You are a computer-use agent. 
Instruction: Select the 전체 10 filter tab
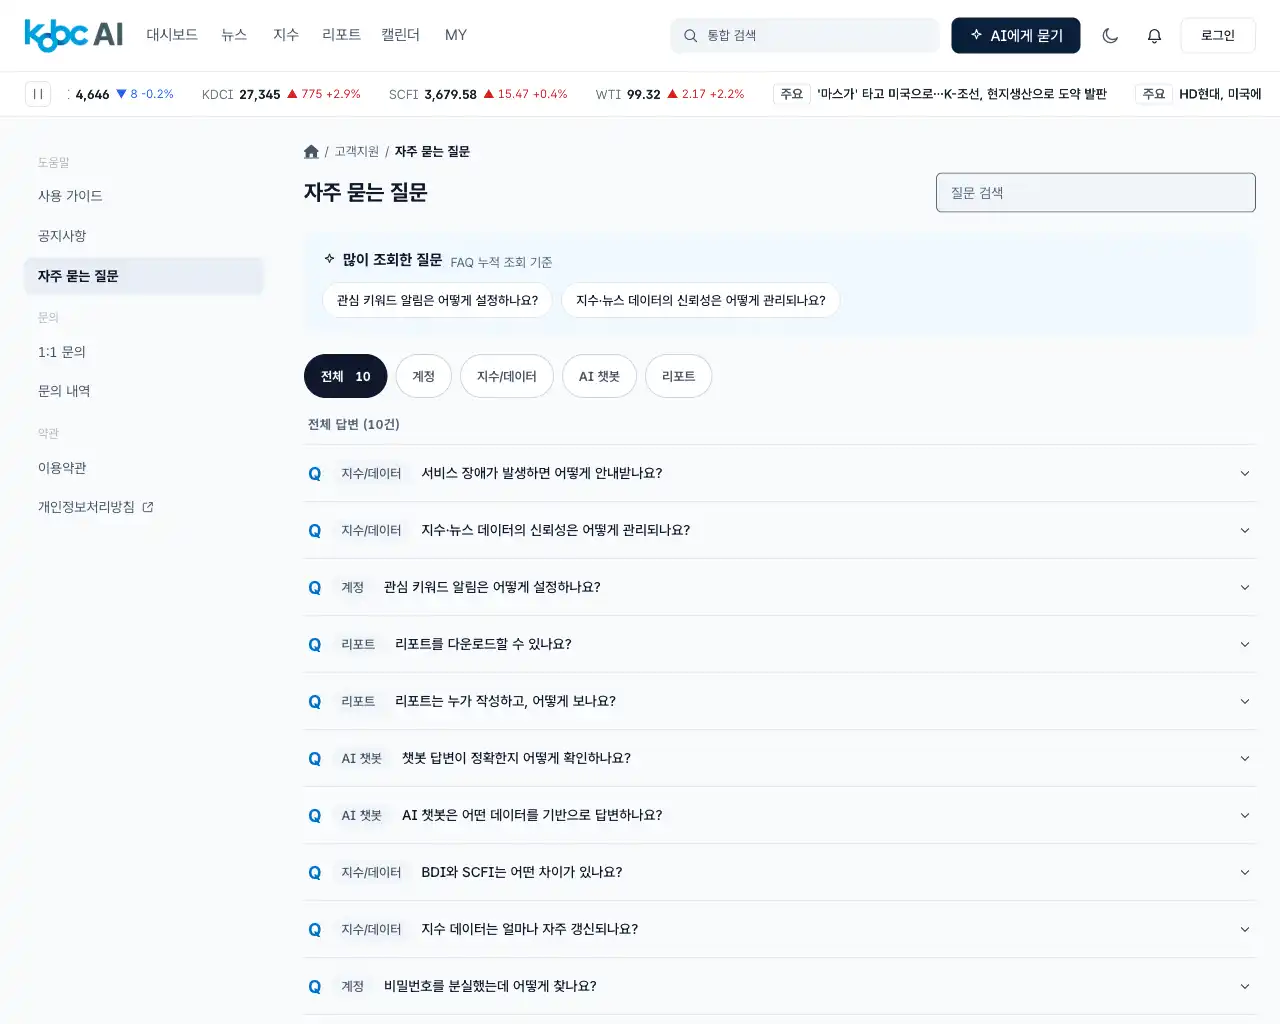pos(346,376)
